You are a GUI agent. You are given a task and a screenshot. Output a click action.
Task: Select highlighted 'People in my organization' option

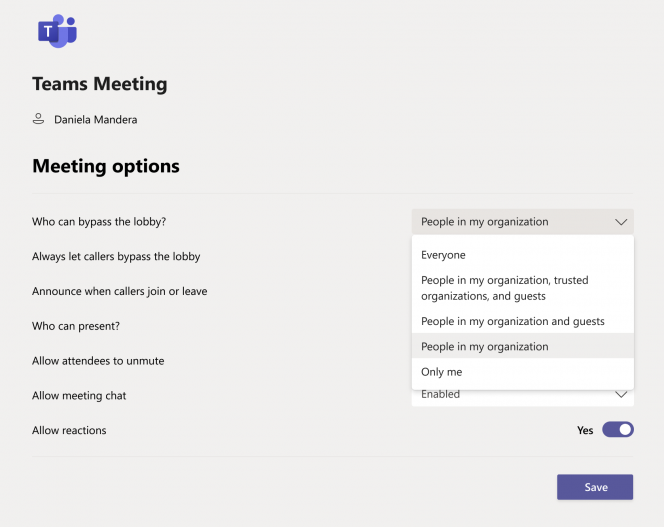coord(523,346)
